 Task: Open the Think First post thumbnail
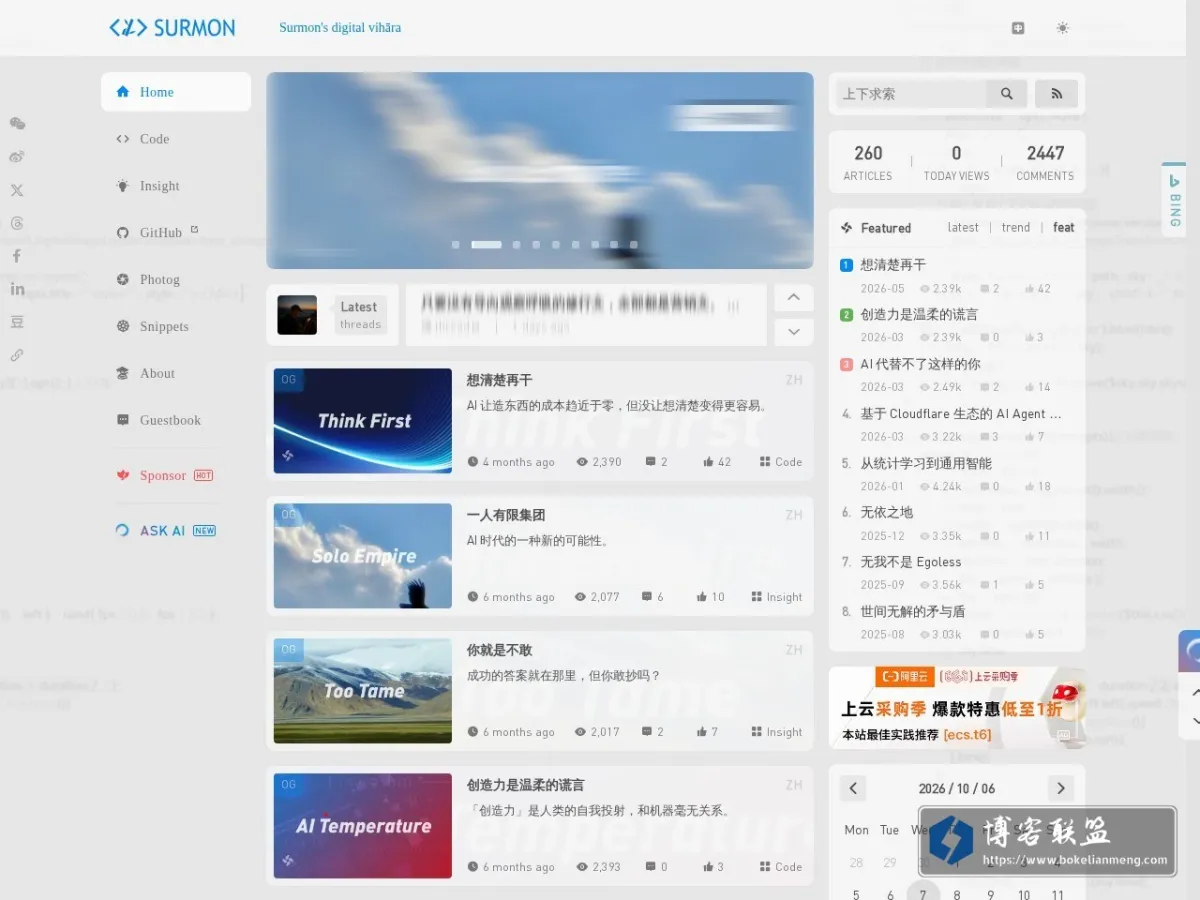click(x=363, y=421)
